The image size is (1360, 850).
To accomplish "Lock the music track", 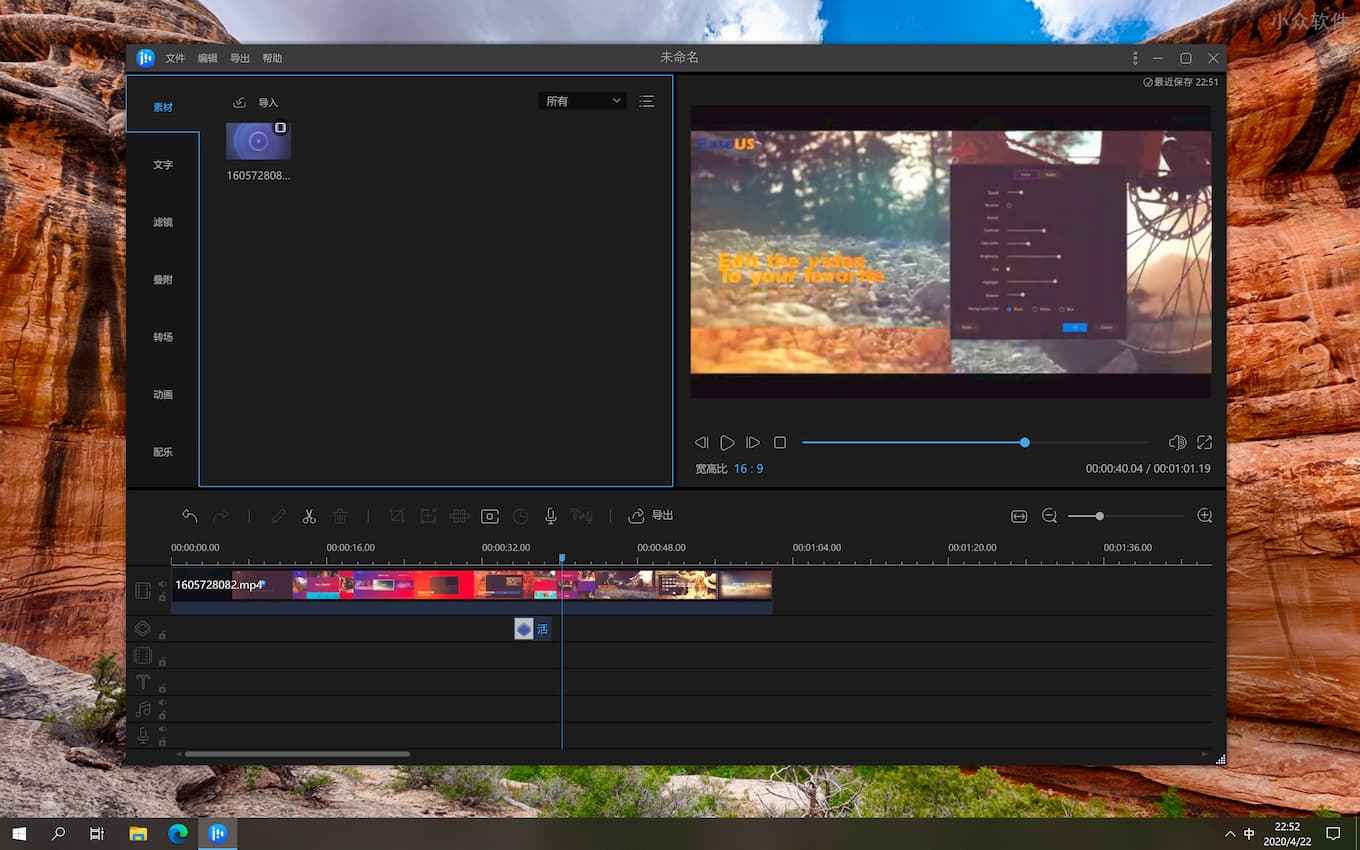I will (162, 716).
